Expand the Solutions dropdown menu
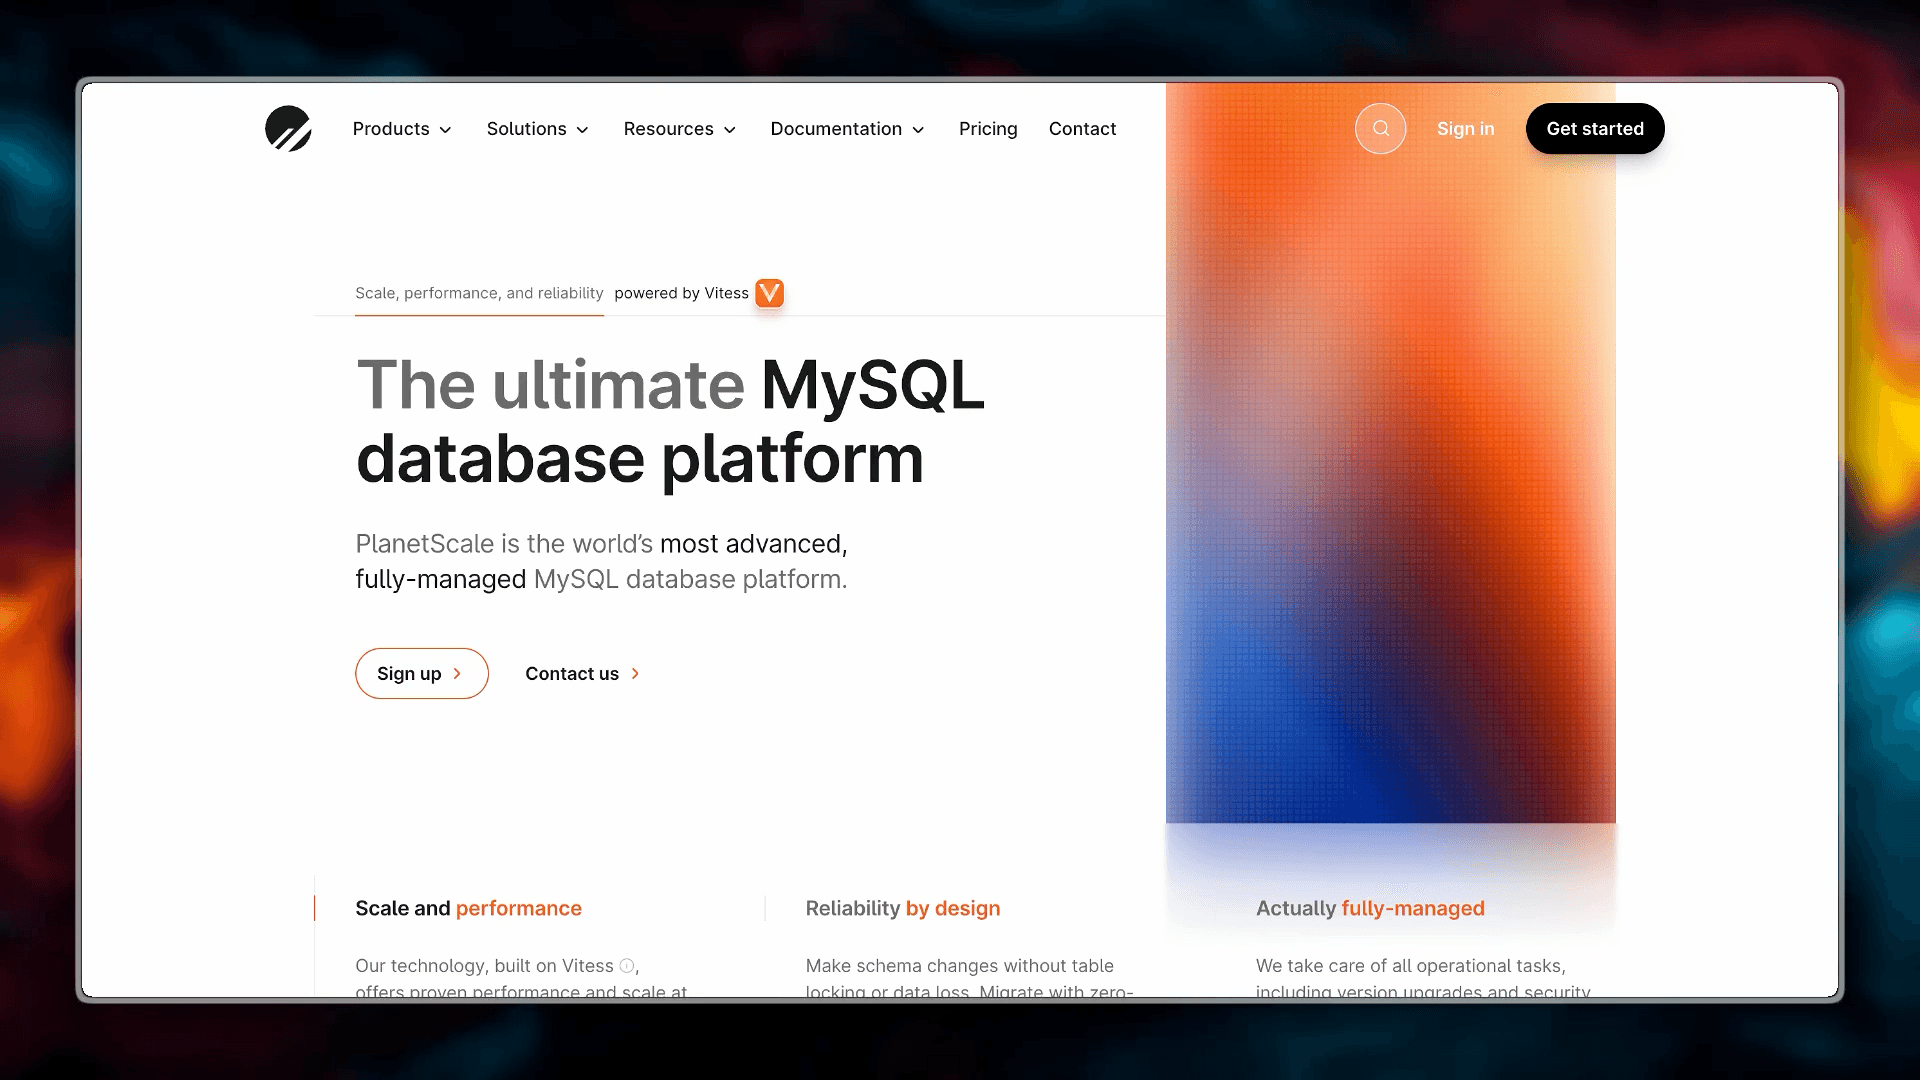Viewport: 1920px width, 1080px height. pyautogui.click(x=538, y=129)
